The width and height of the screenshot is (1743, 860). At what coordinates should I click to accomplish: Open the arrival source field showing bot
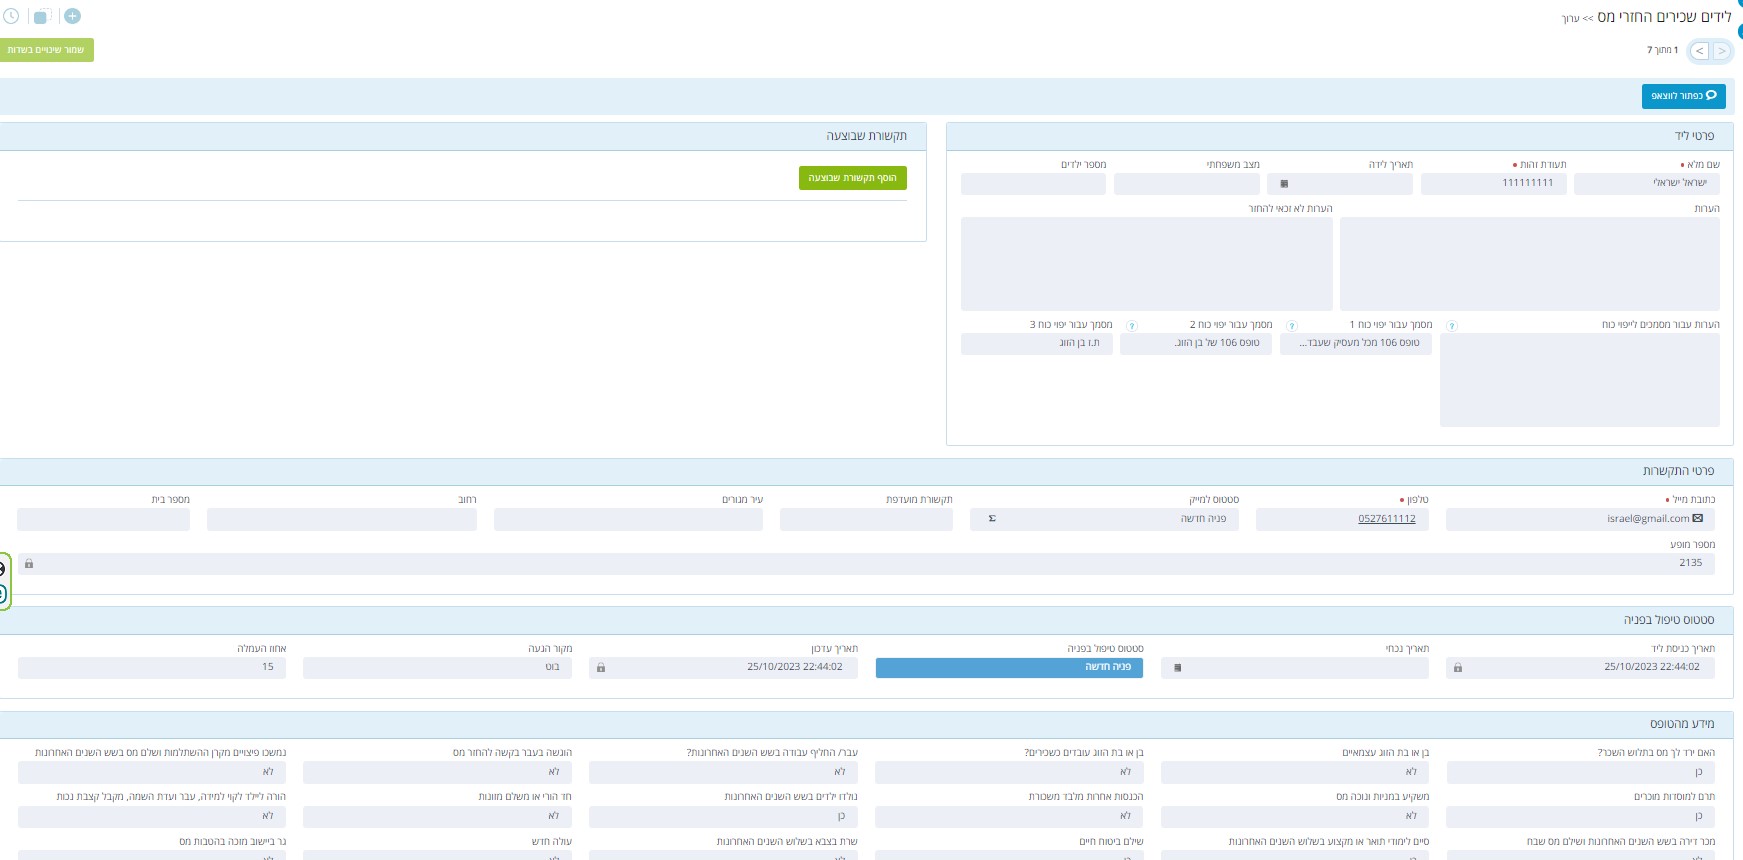438,667
